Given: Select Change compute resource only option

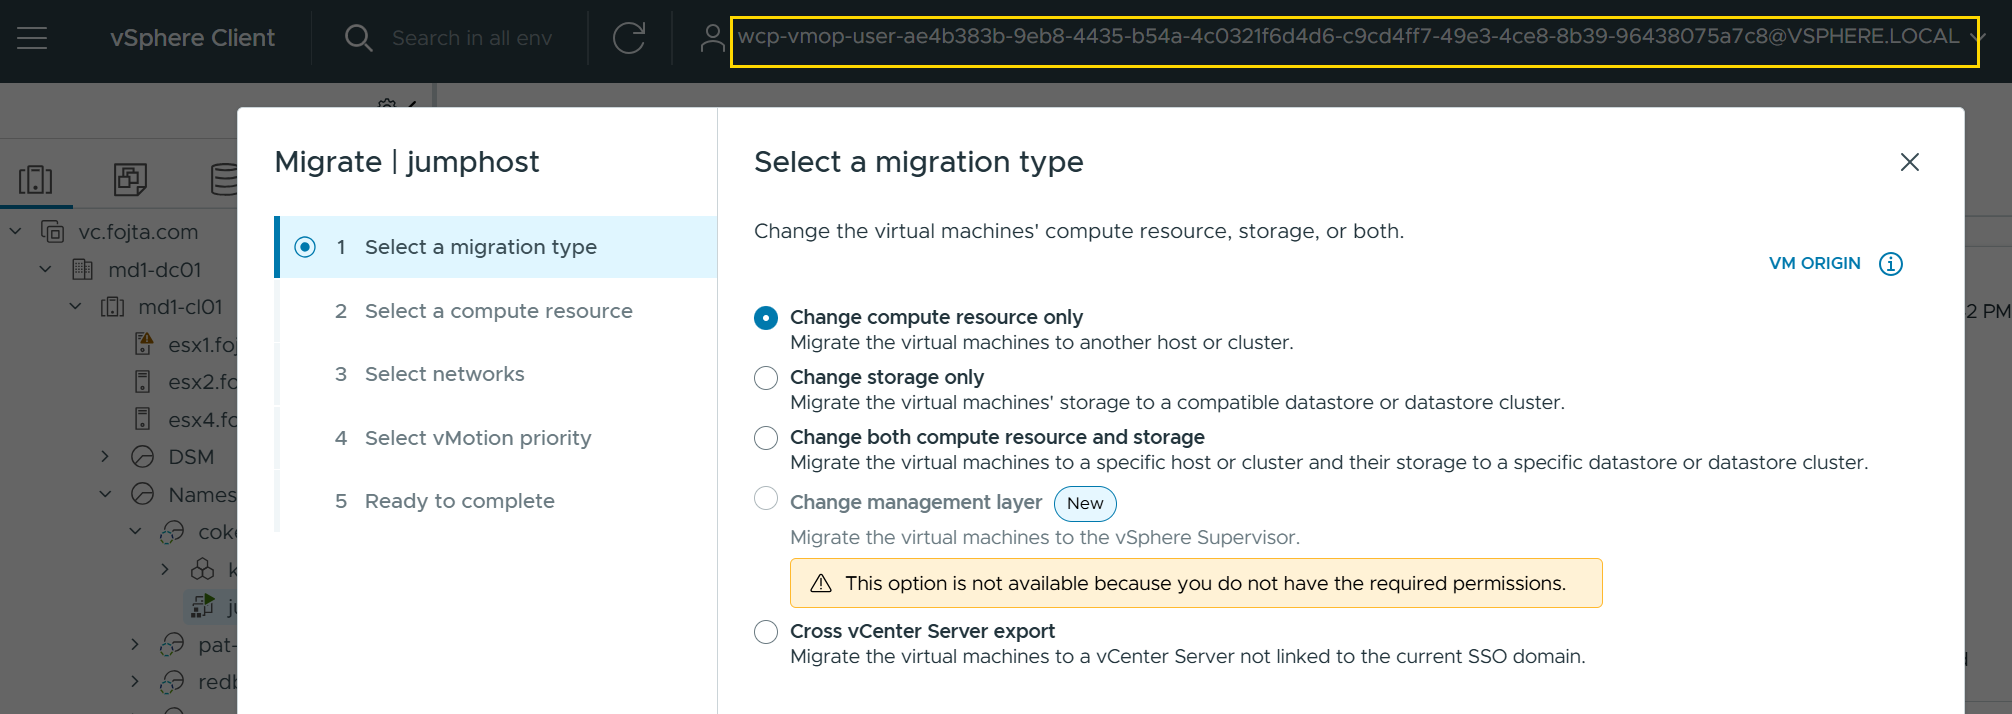Looking at the screenshot, I should coord(766,318).
